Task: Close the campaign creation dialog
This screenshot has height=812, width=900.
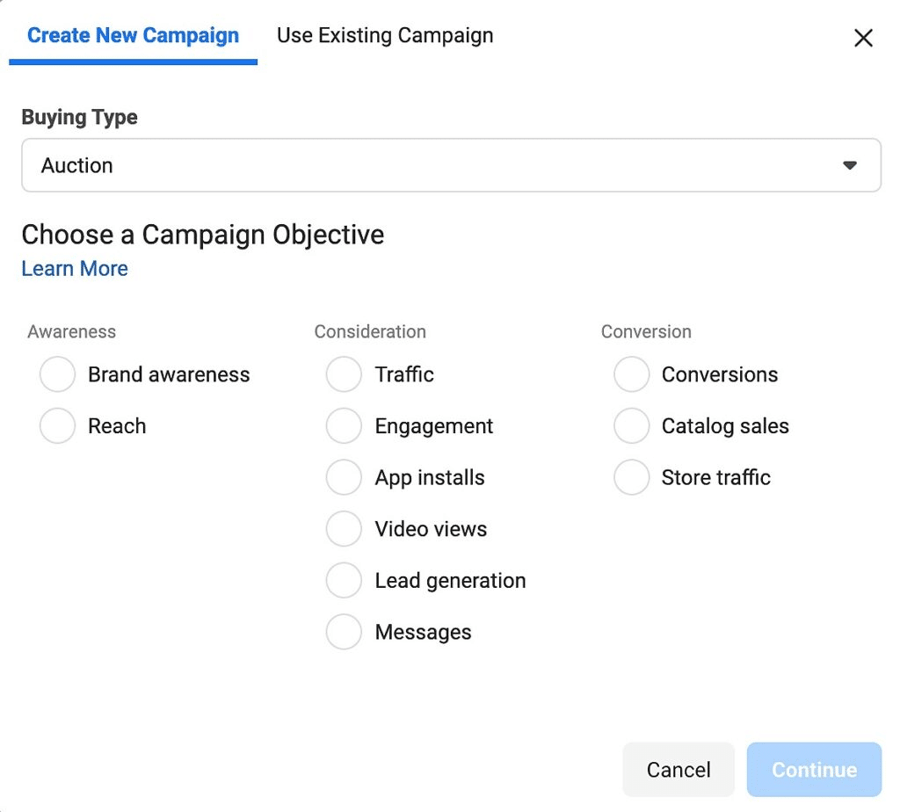Action: click(x=863, y=38)
